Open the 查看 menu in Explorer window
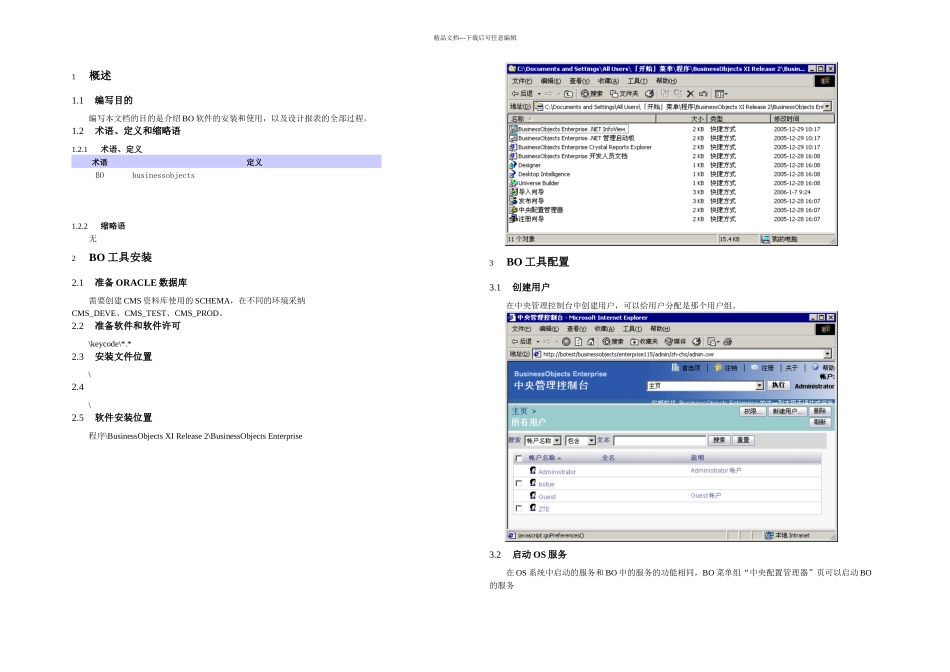 579,81
